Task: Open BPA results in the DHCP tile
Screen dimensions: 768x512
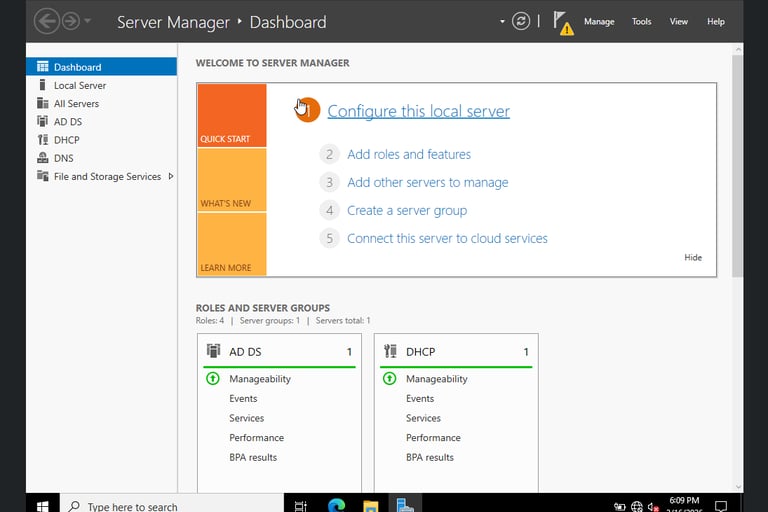Action: click(x=430, y=457)
